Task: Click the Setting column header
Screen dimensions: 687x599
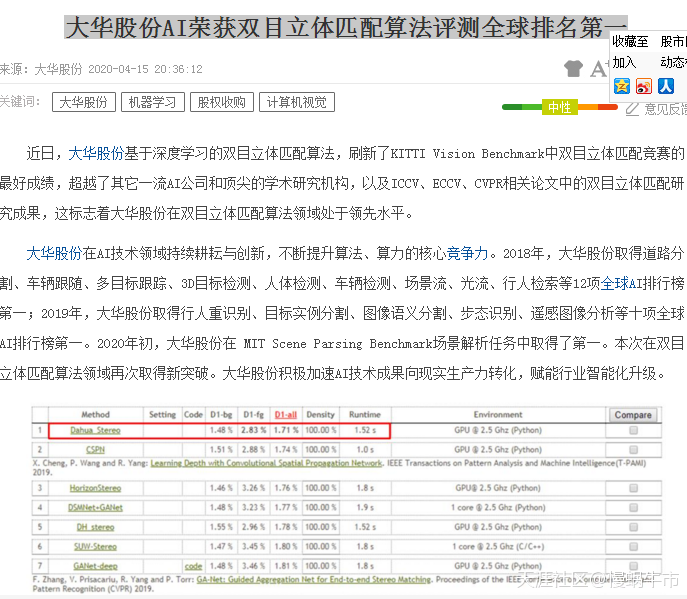Action: tap(162, 415)
